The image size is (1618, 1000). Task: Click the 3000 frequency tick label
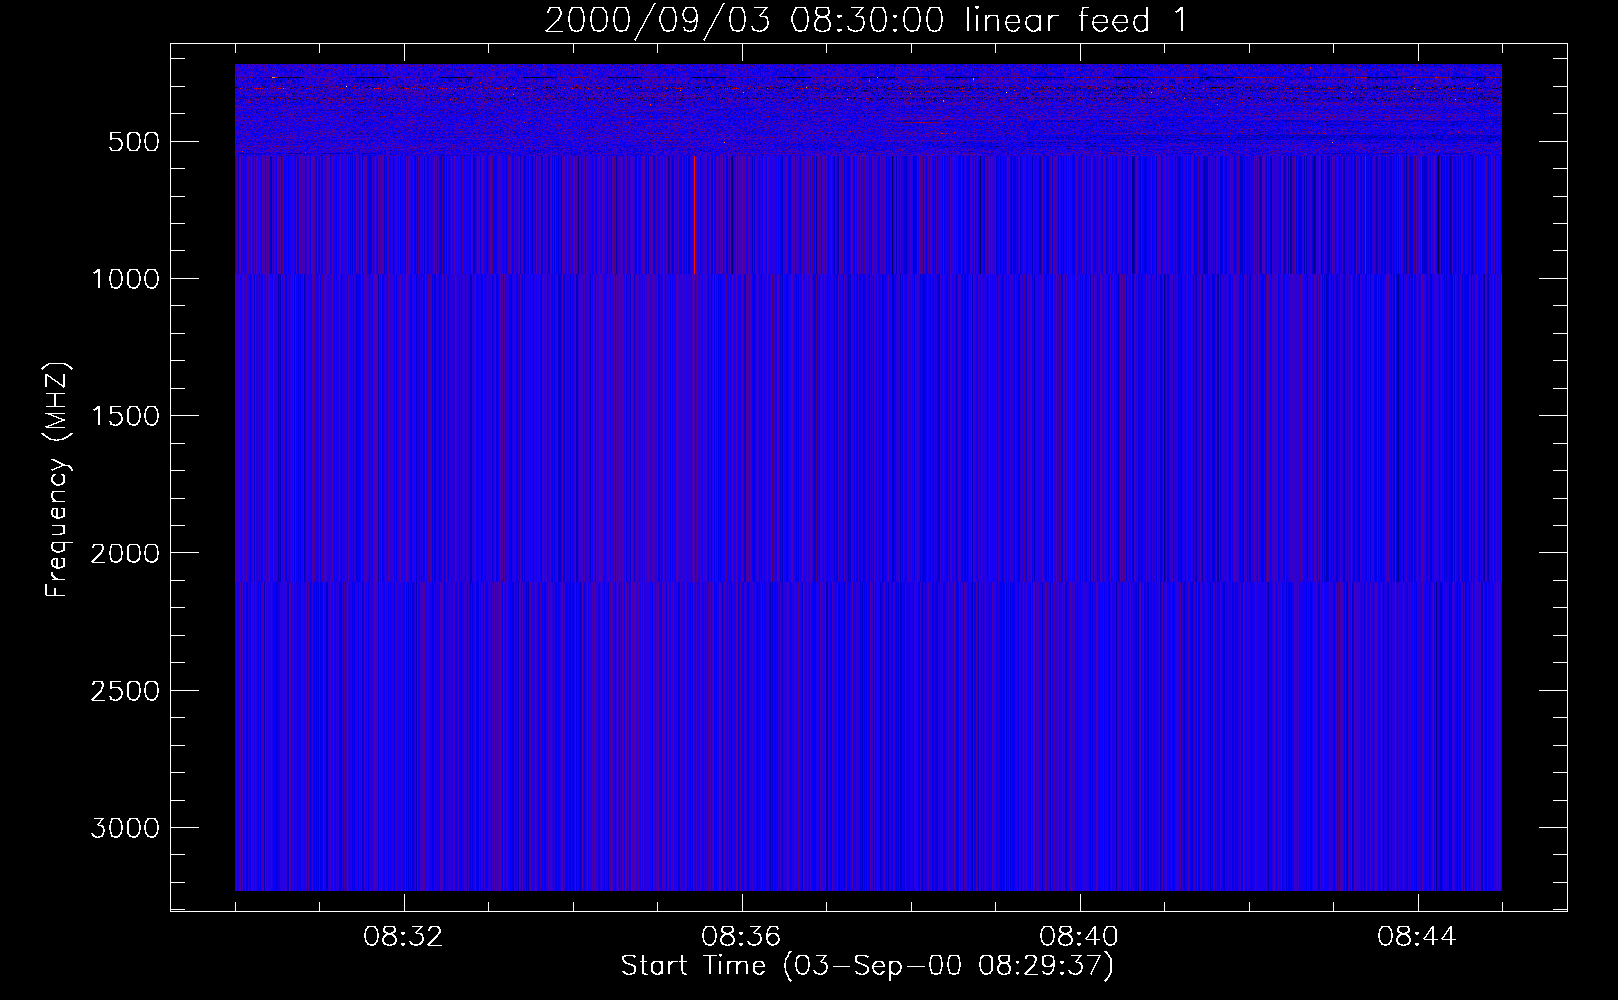point(125,828)
